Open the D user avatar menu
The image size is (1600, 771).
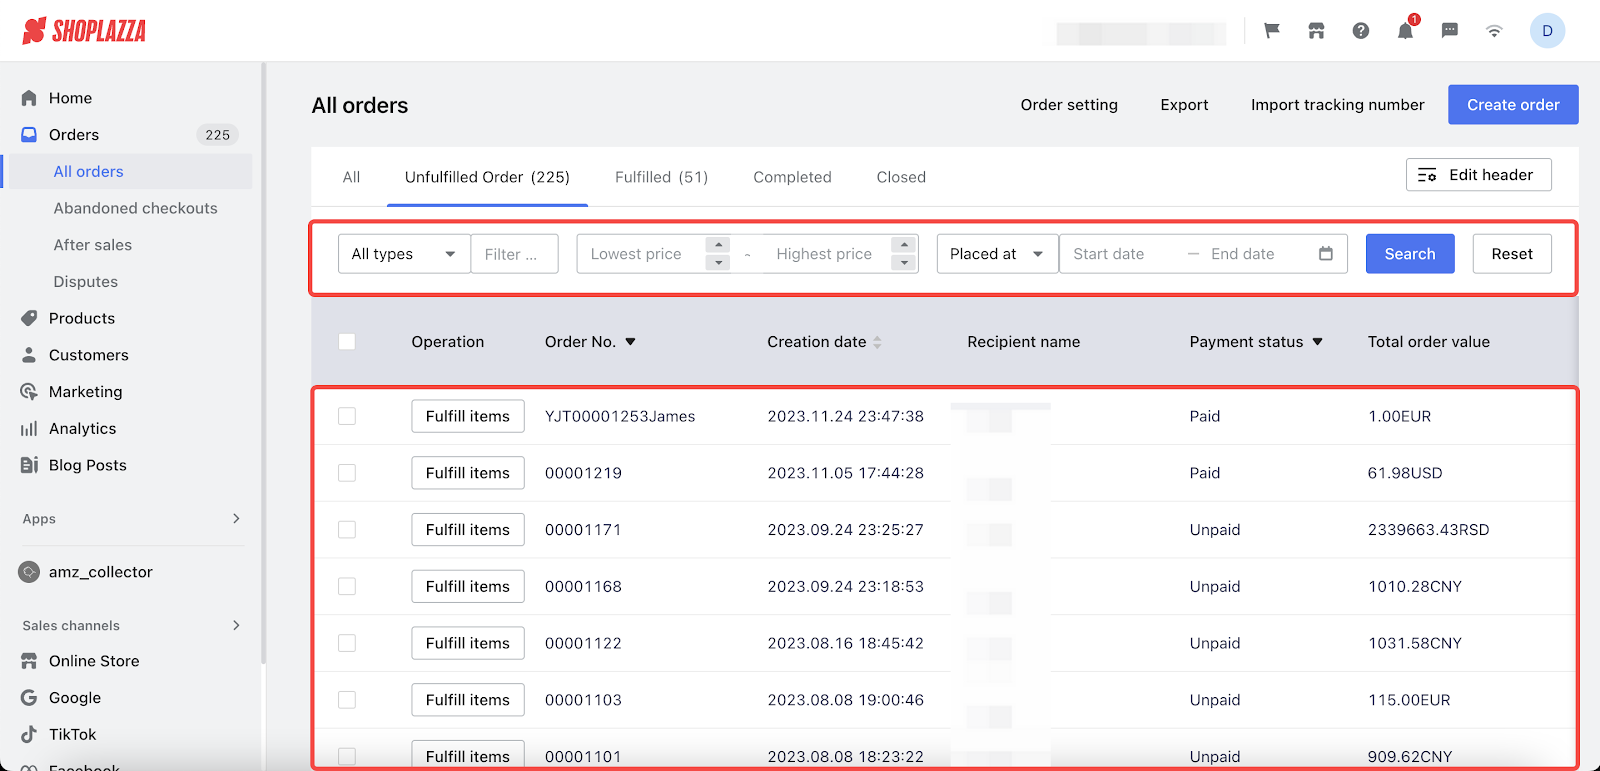tap(1547, 31)
